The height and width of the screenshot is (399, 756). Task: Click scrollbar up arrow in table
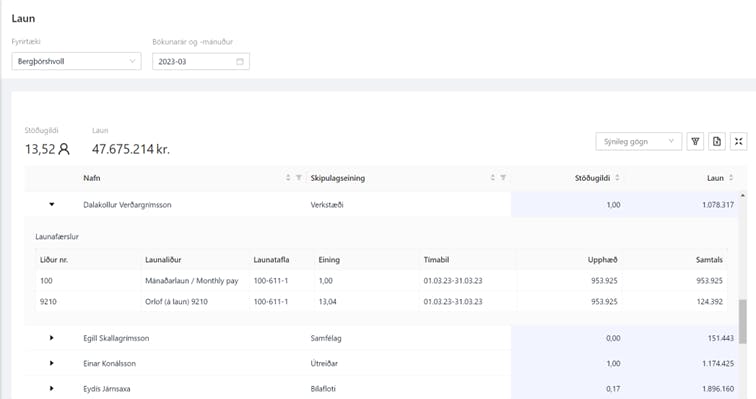[x=742, y=196]
